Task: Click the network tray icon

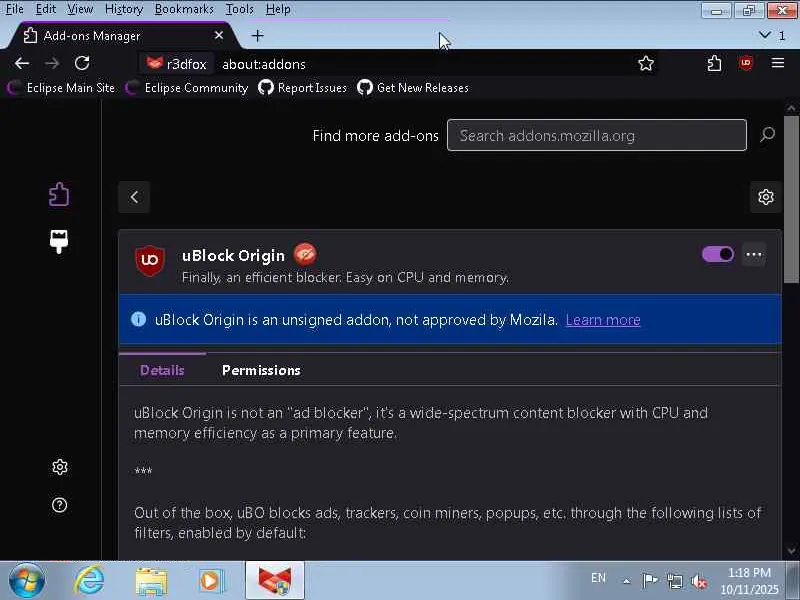Action: click(675, 581)
